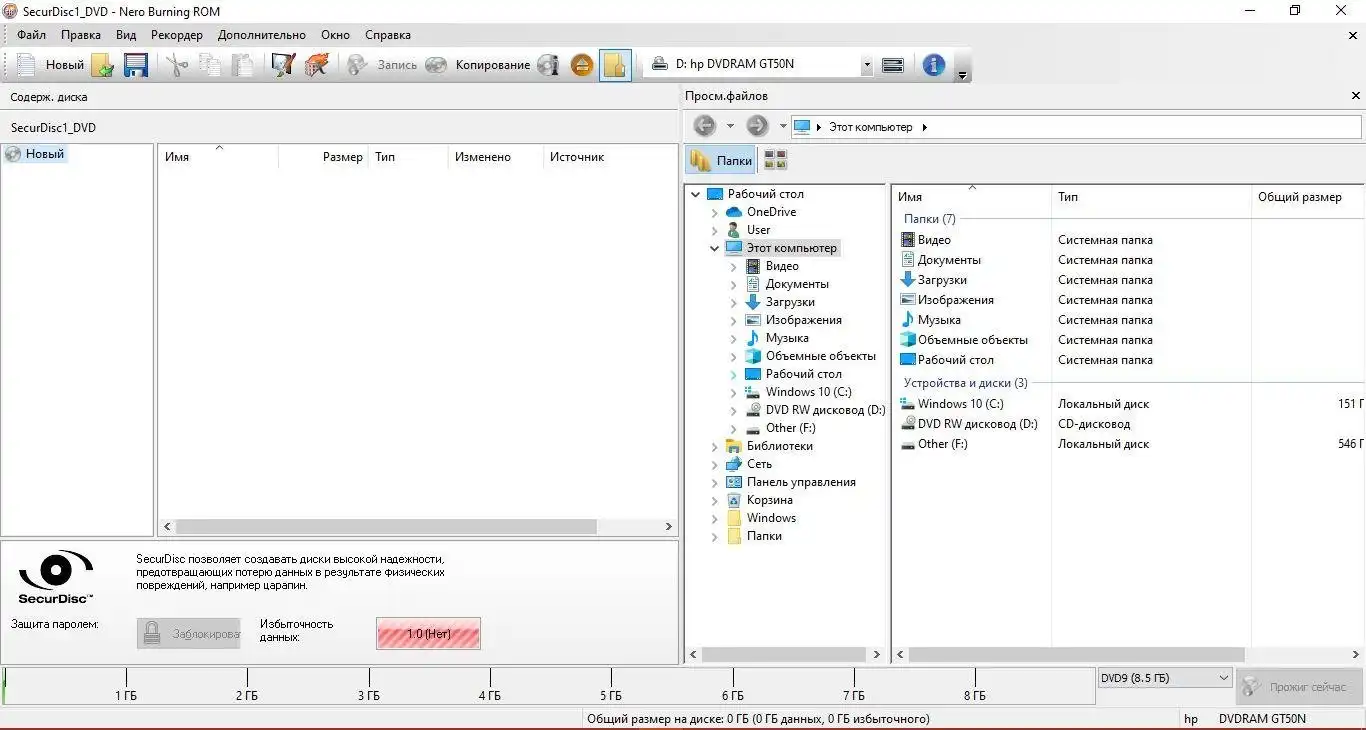Screen dimensions: 1366x730
Task: Open the Правка menu
Action: (81, 35)
